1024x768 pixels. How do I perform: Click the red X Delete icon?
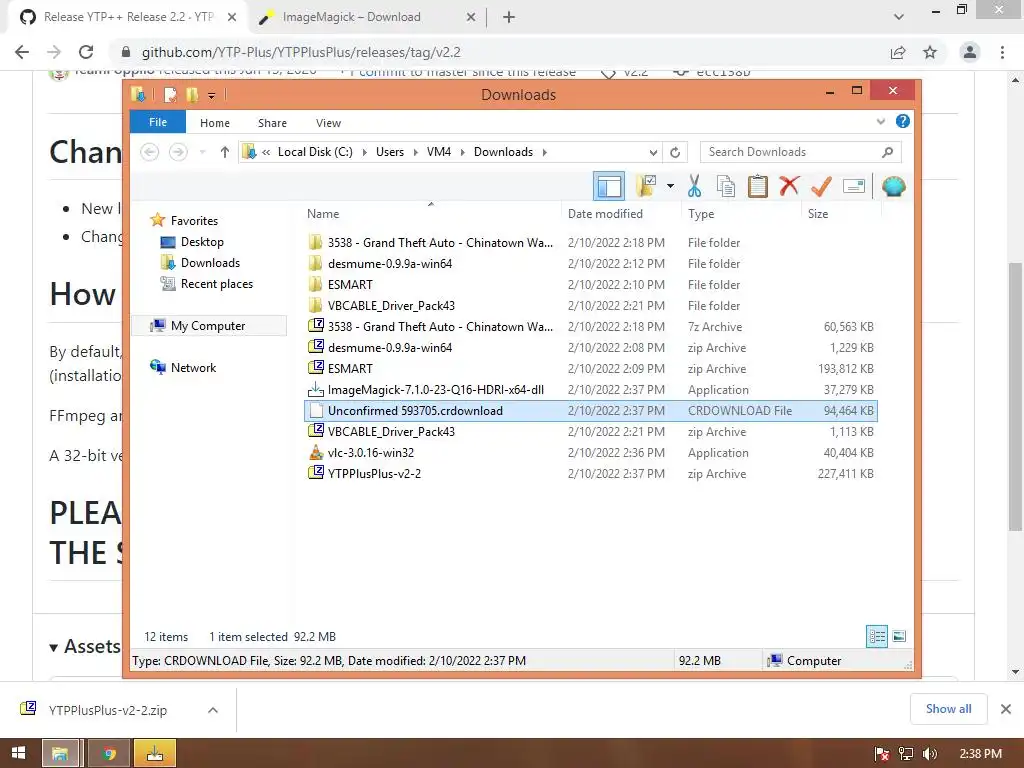pyautogui.click(x=789, y=186)
